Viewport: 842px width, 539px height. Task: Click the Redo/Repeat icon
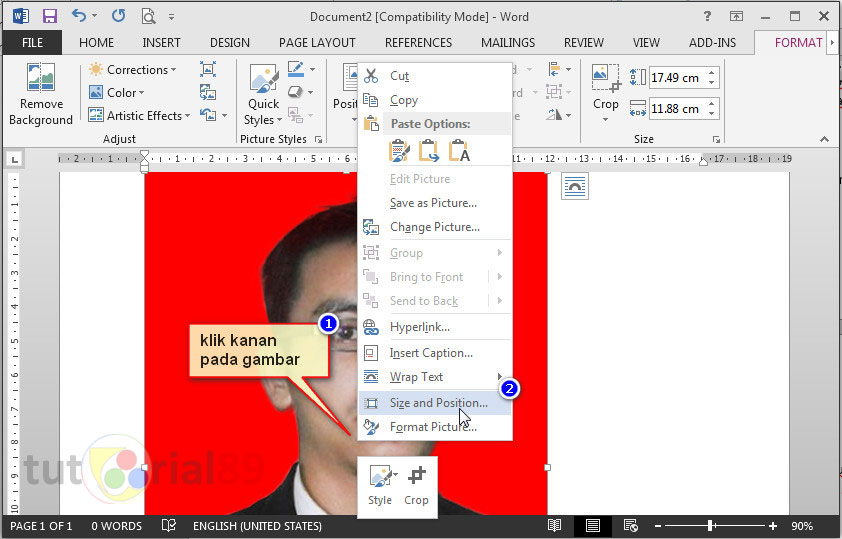(118, 16)
